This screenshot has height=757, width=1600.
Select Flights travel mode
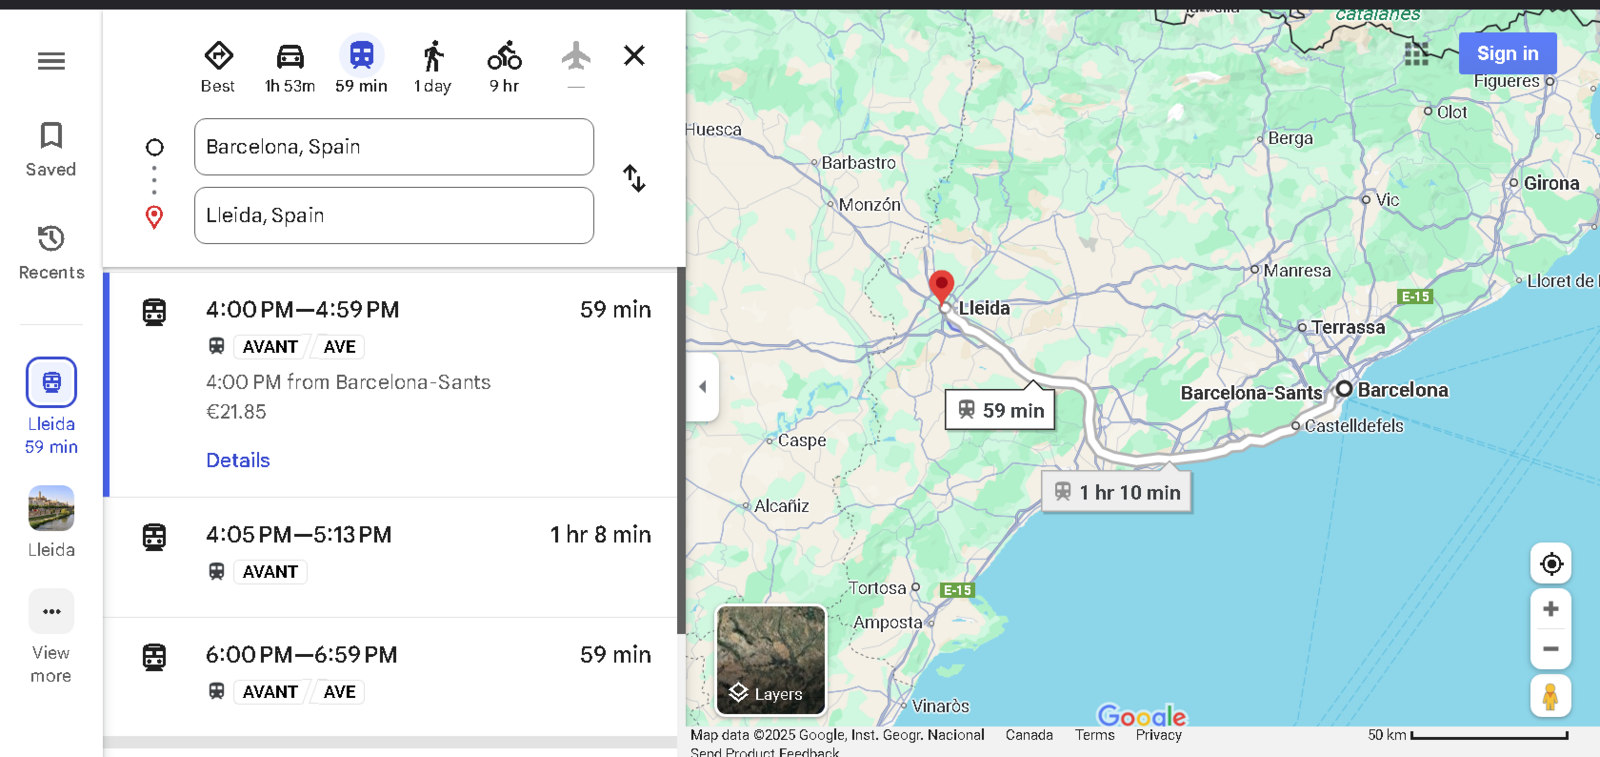click(576, 65)
